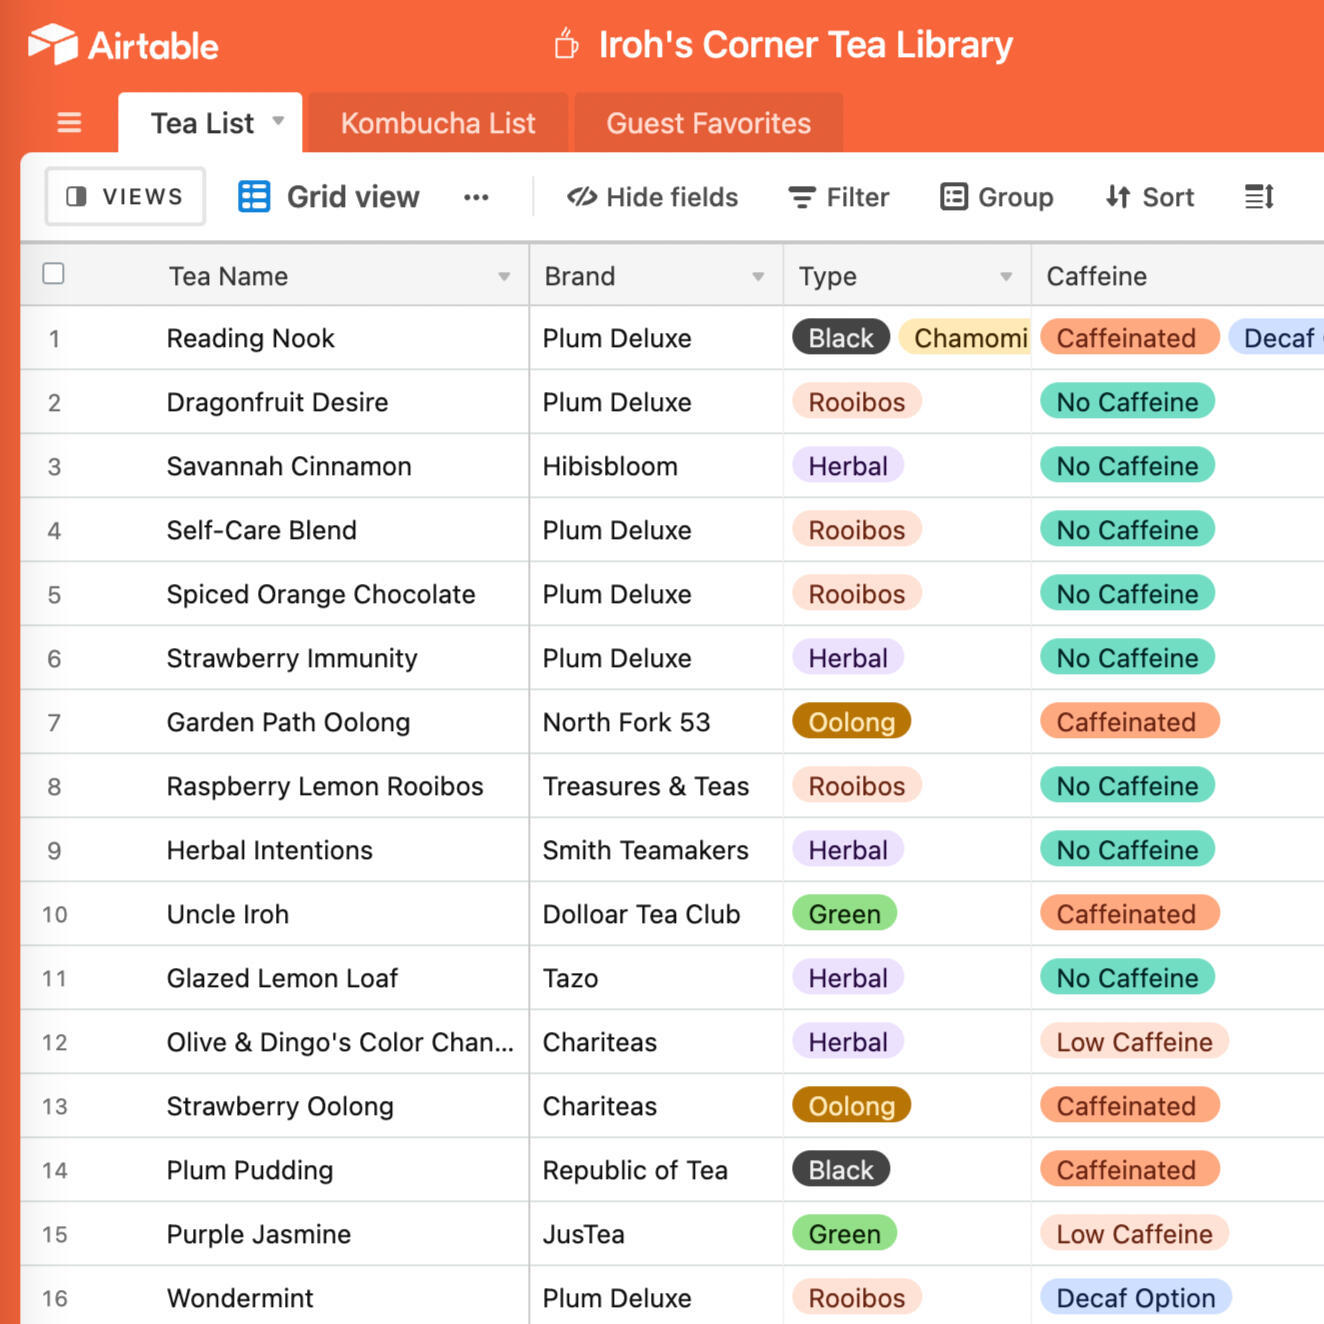Screen dimensions: 1324x1324
Task: Toggle the Views sidebar button
Action: coord(125,197)
